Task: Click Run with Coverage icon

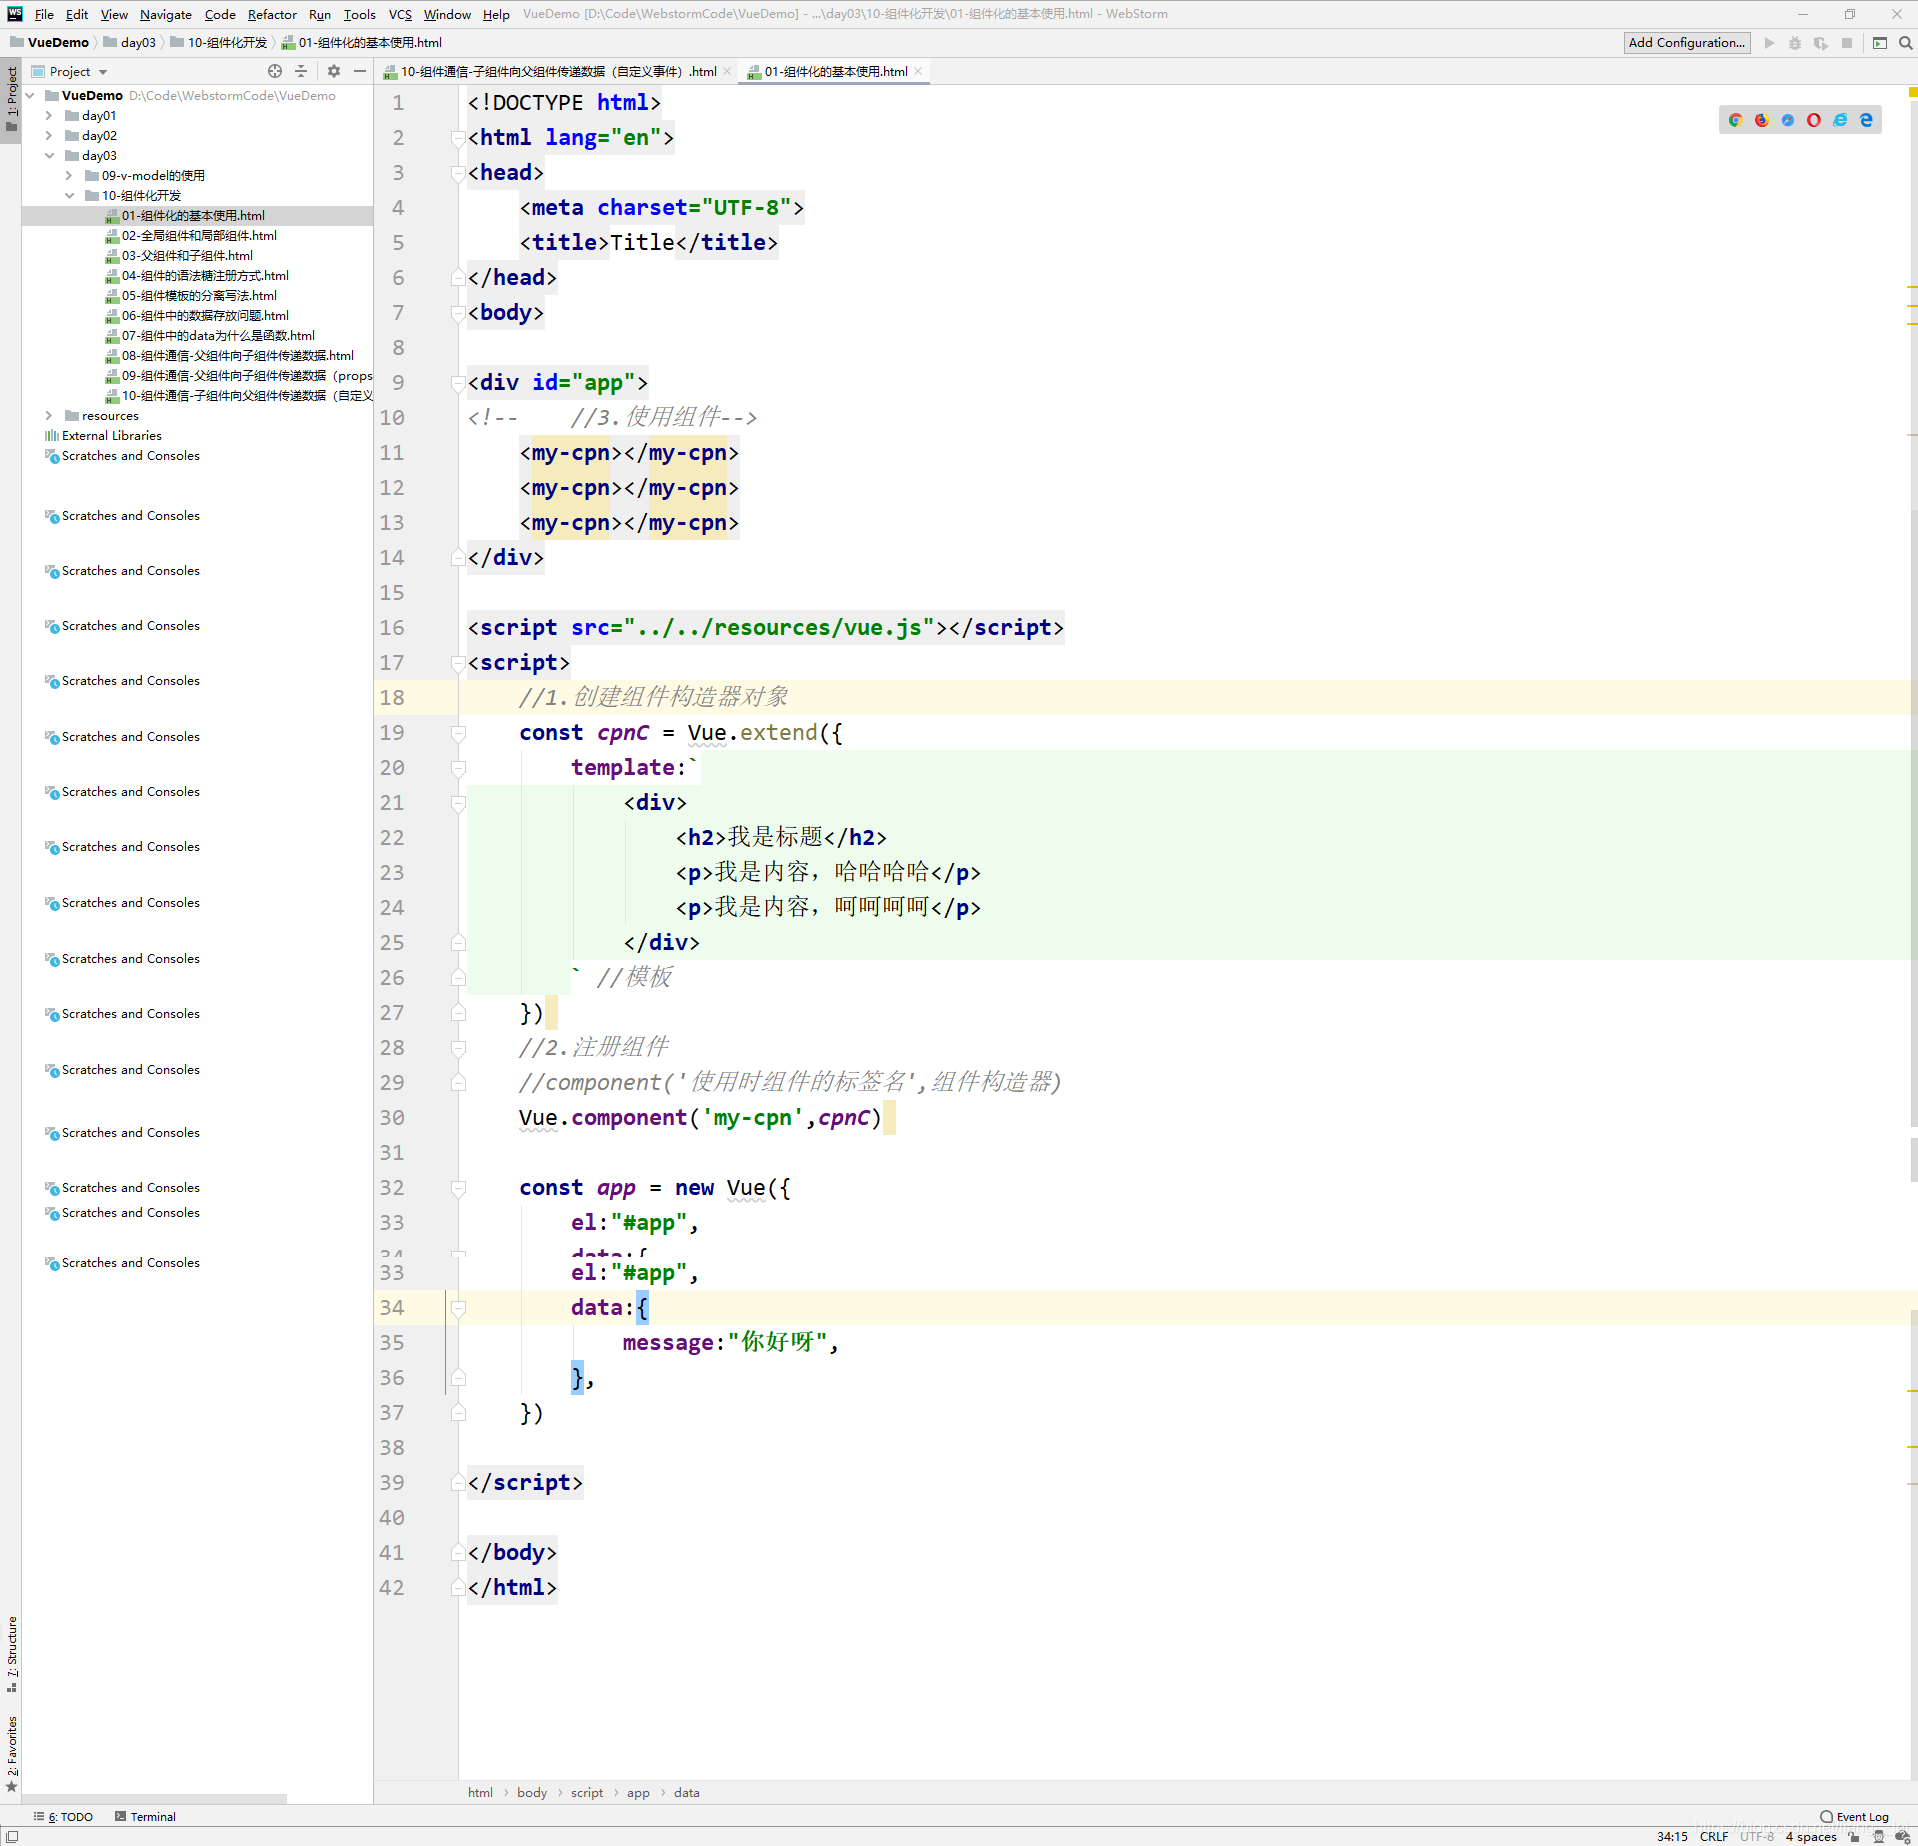Action: click(x=1821, y=43)
